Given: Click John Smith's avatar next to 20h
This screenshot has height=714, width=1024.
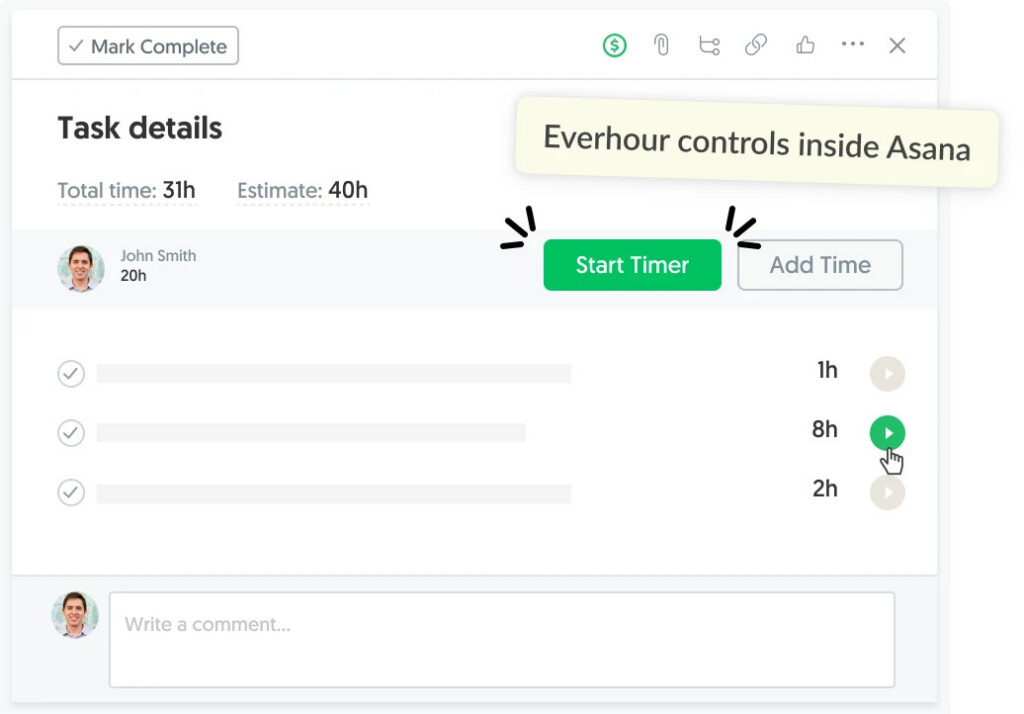Looking at the screenshot, I should 81,267.
